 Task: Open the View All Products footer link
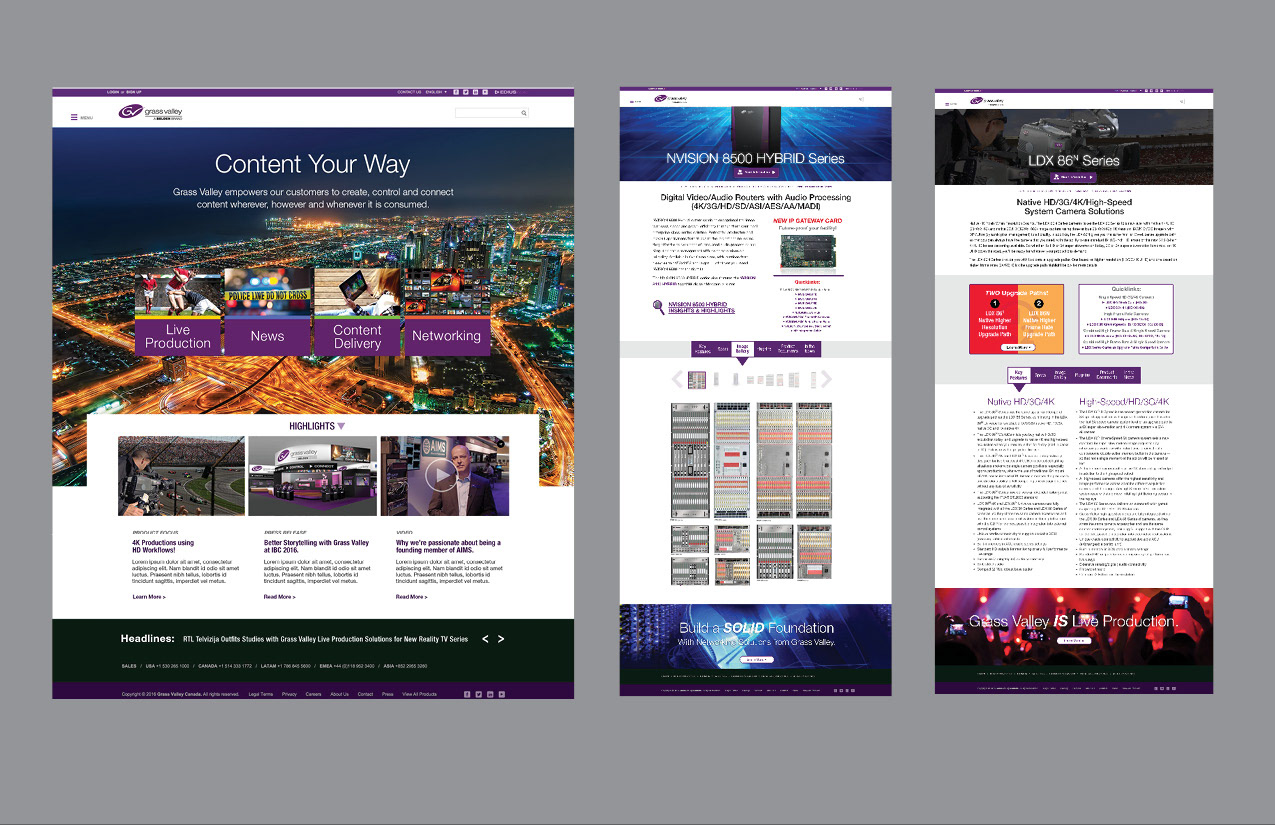(420, 694)
